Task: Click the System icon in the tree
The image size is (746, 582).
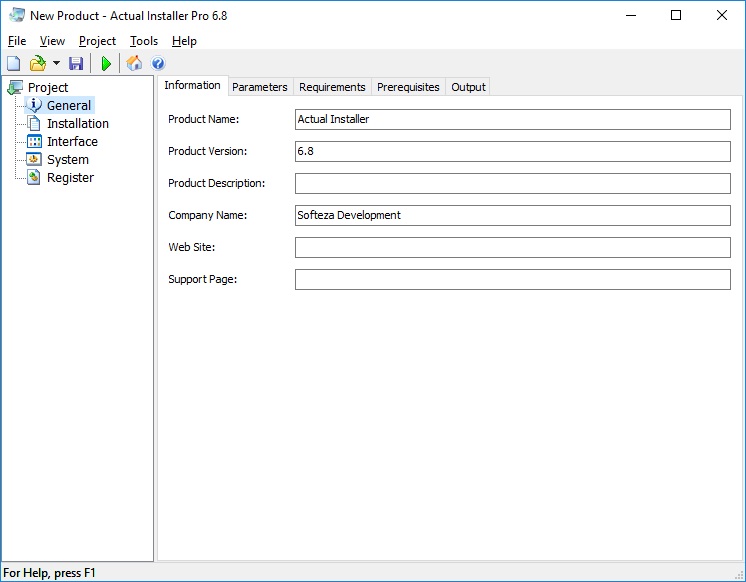Action: pos(34,159)
